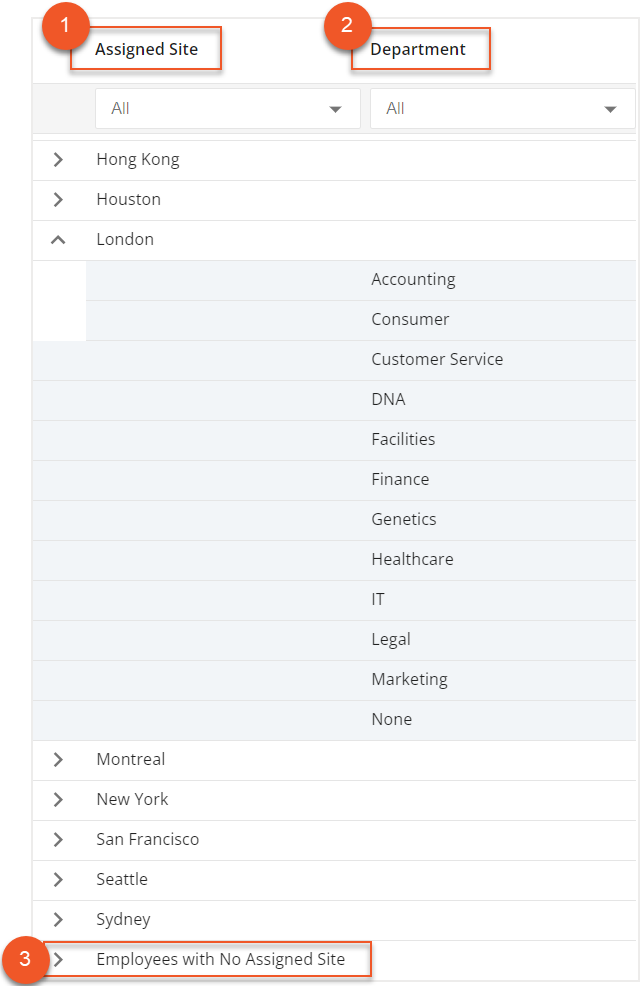The image size is (640, 986).
Task: Expand the New York site row
Action: [58, 800]
